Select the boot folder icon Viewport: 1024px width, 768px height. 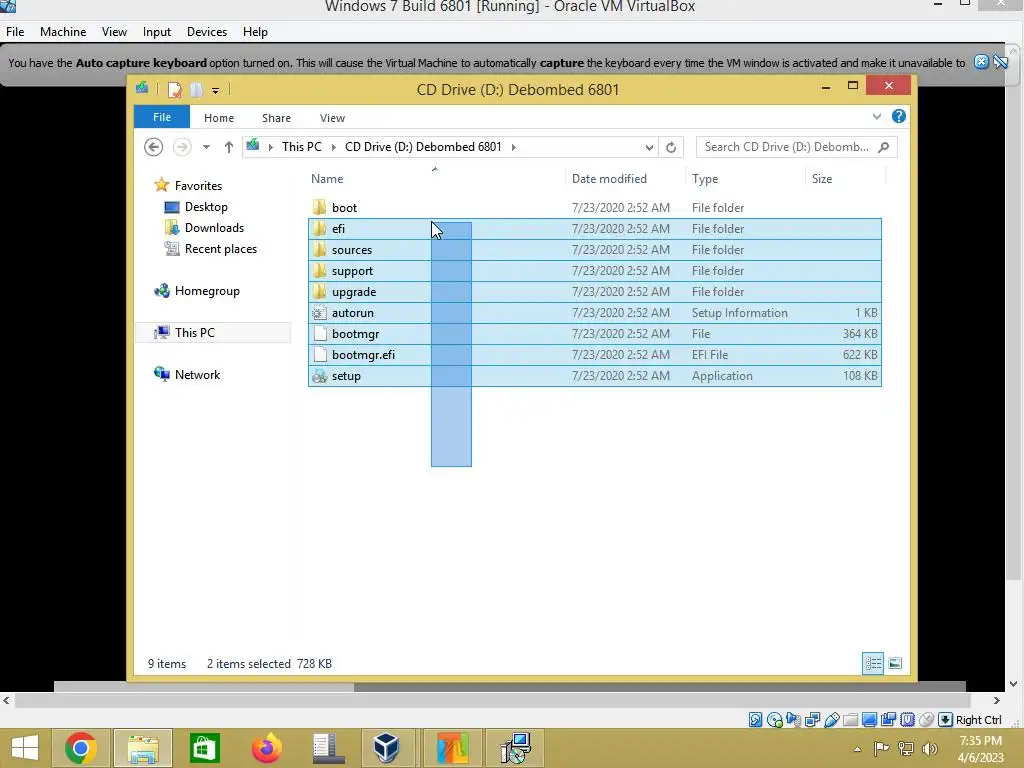tap(319, 207)
